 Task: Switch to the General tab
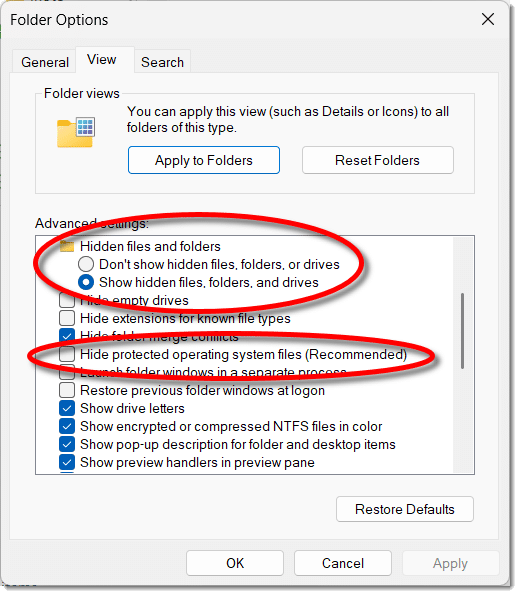tap(44, 62)
